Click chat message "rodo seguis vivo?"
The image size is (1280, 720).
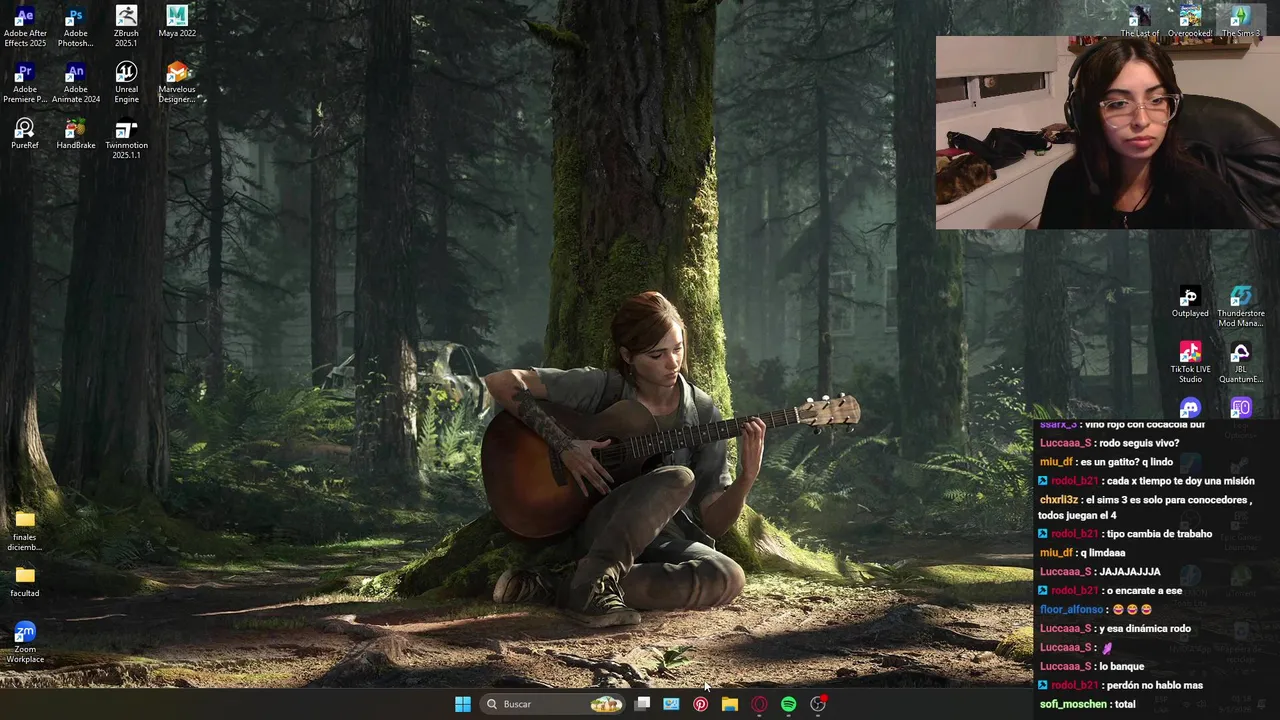pos(1138,443)
